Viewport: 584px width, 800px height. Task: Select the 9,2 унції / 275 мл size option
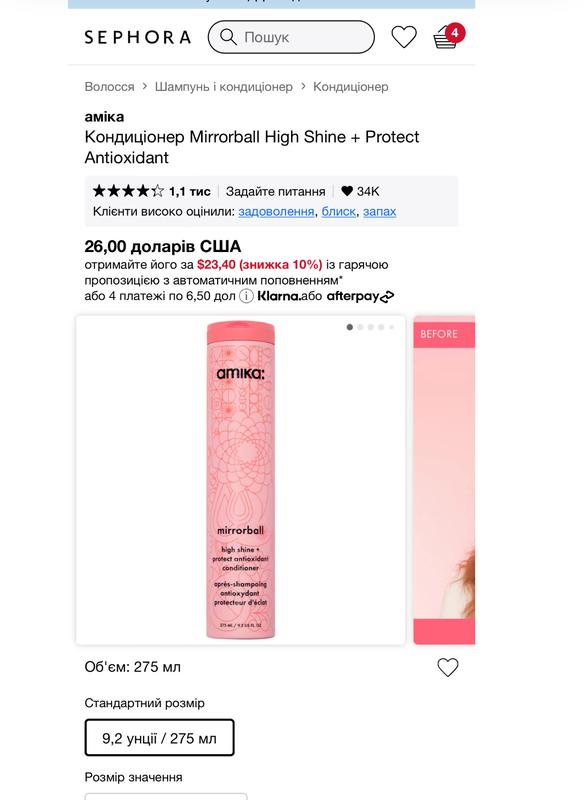pyautogui.click(x=159, y=738)
